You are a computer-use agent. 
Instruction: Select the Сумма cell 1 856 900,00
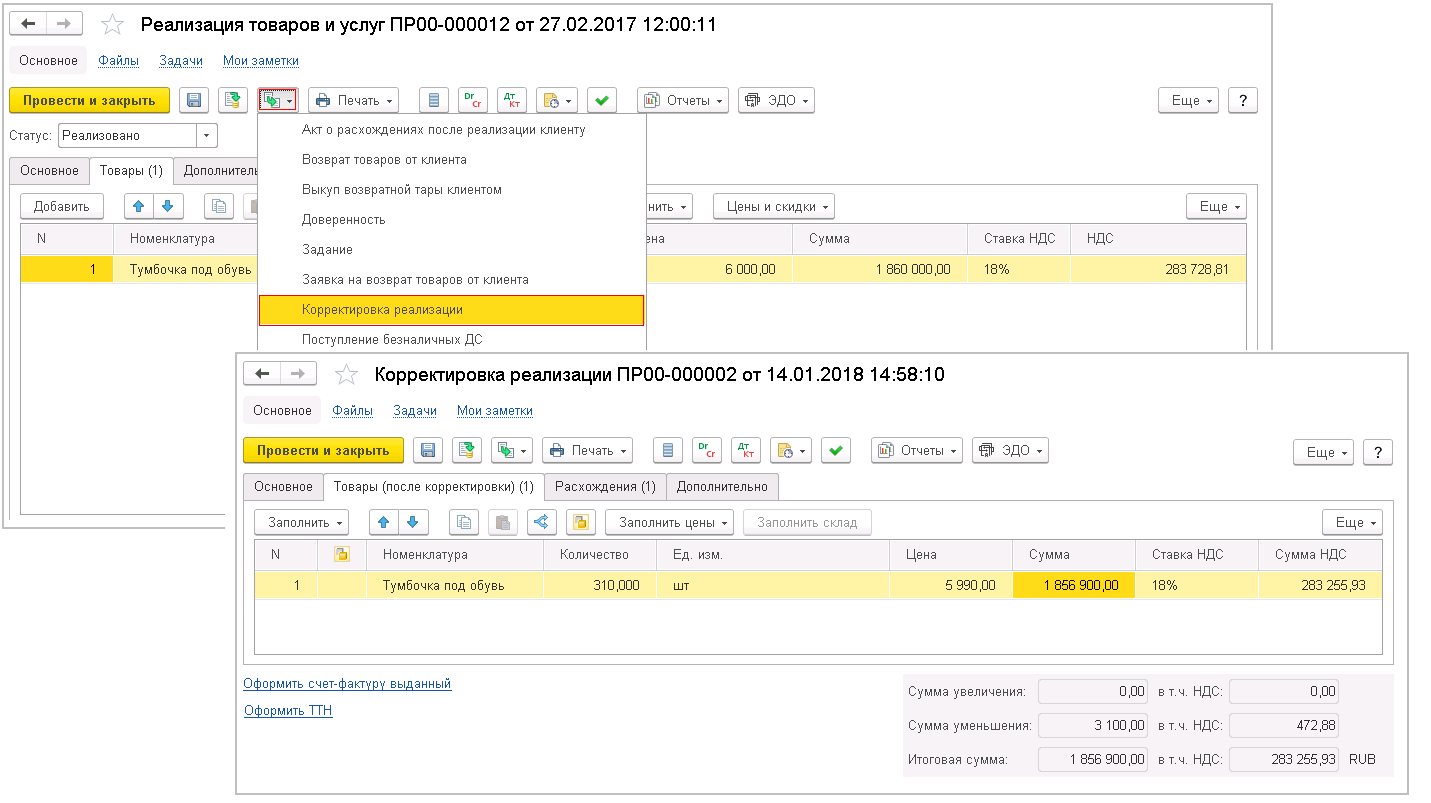point(1073,585)
